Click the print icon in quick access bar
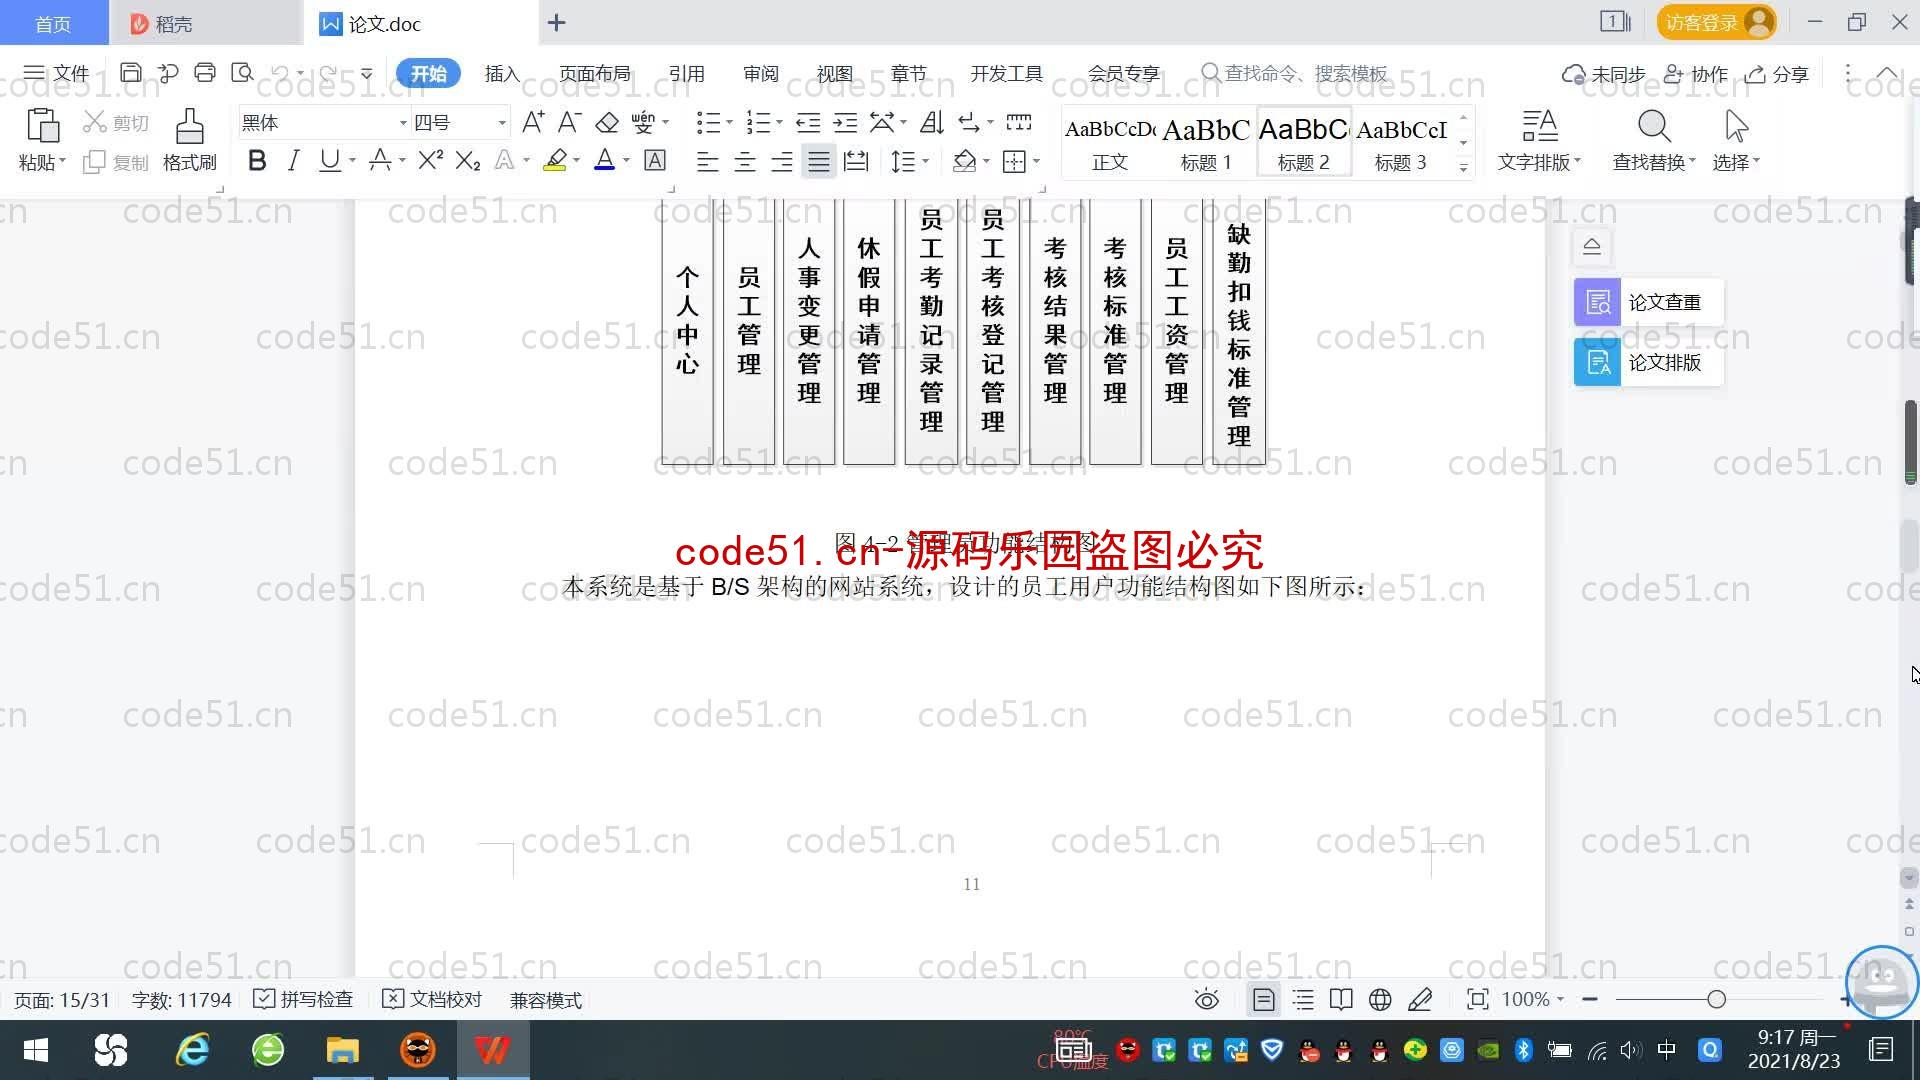Screen dimensions: 1920x1080 click(205, 73)
